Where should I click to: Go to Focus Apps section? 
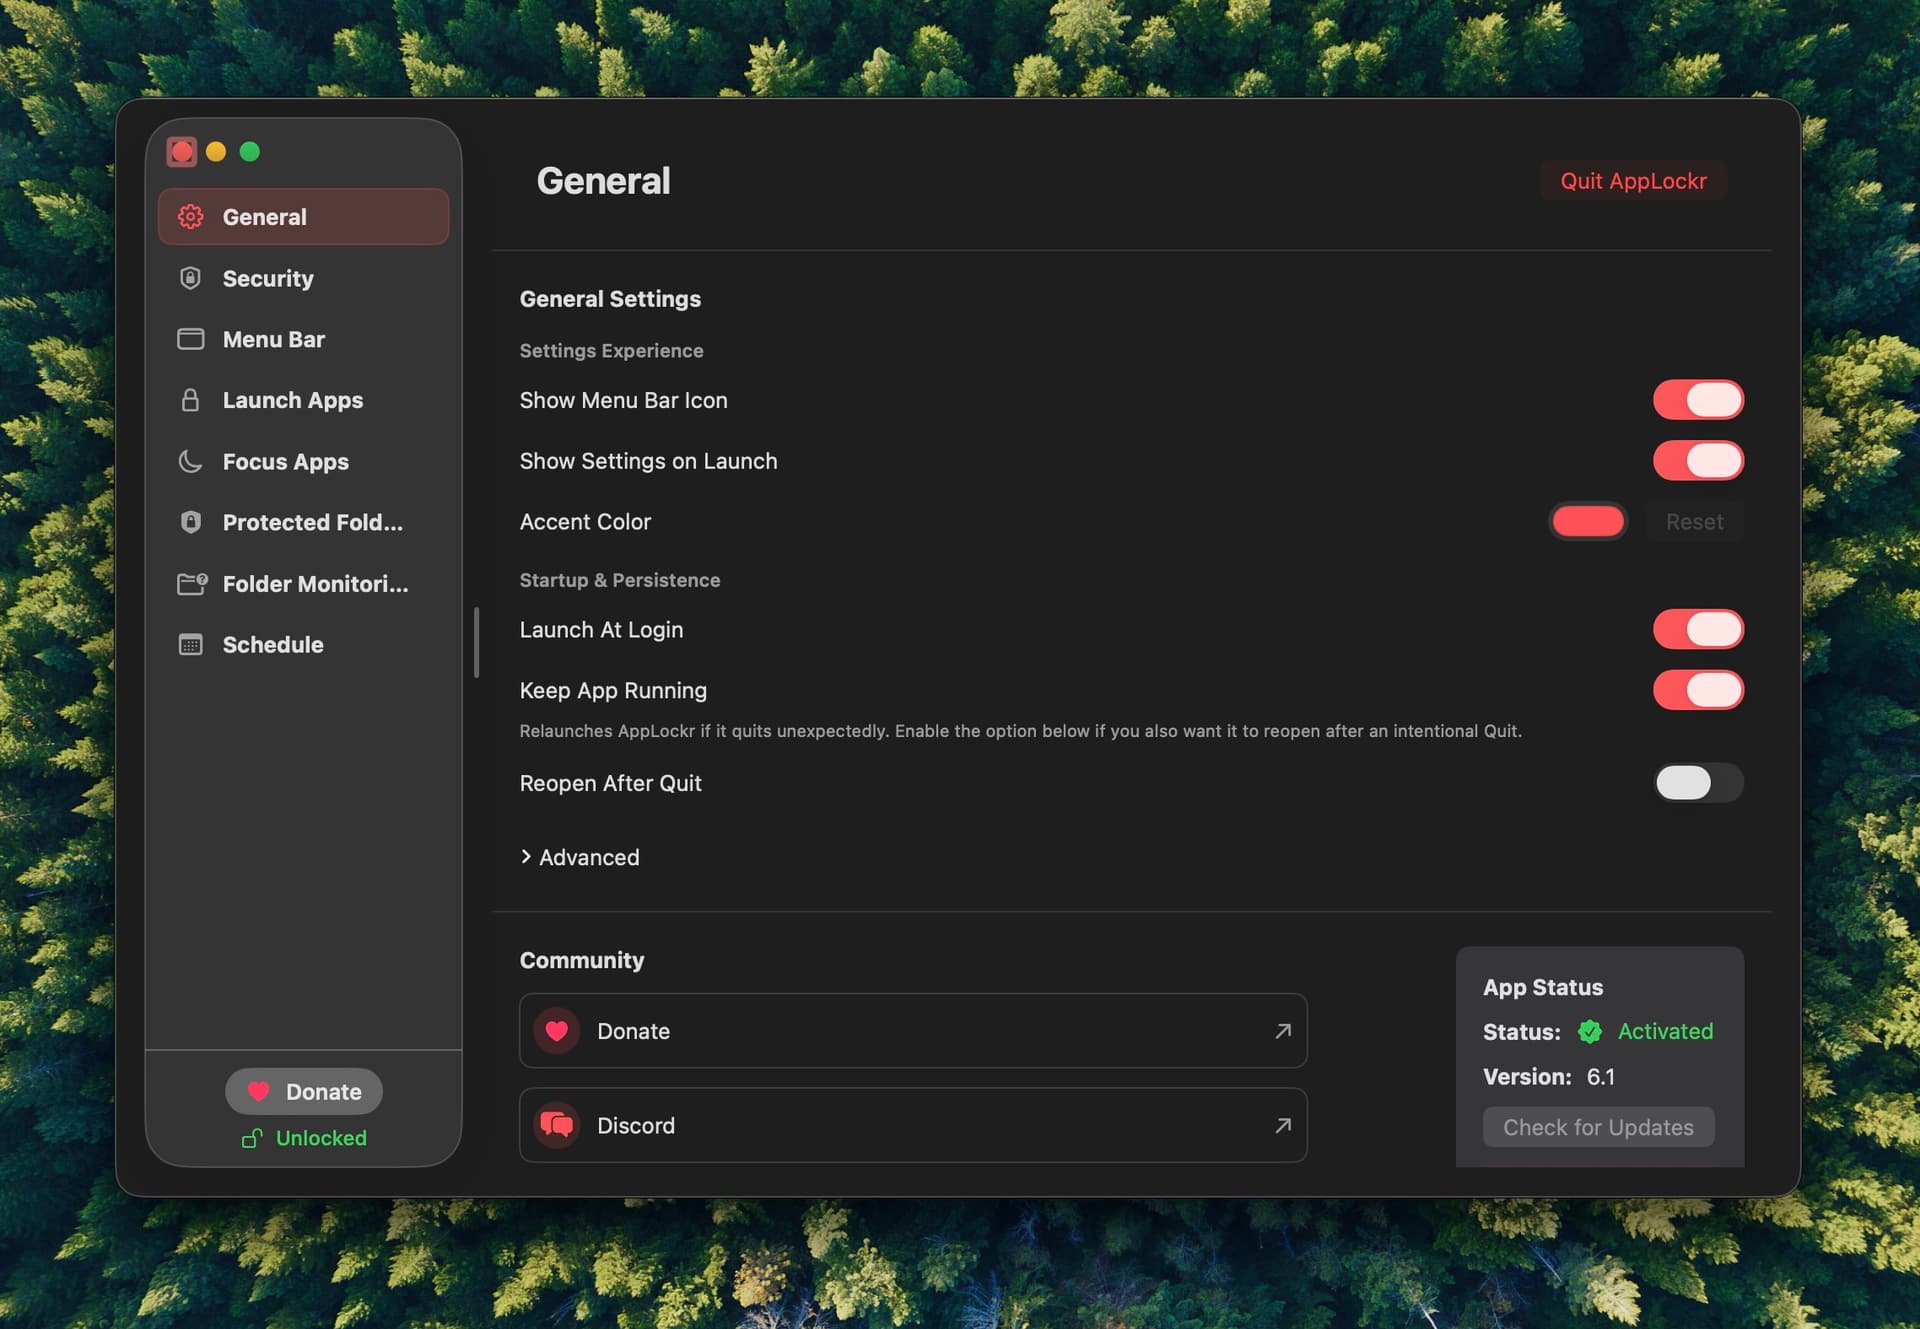(303, 461)
